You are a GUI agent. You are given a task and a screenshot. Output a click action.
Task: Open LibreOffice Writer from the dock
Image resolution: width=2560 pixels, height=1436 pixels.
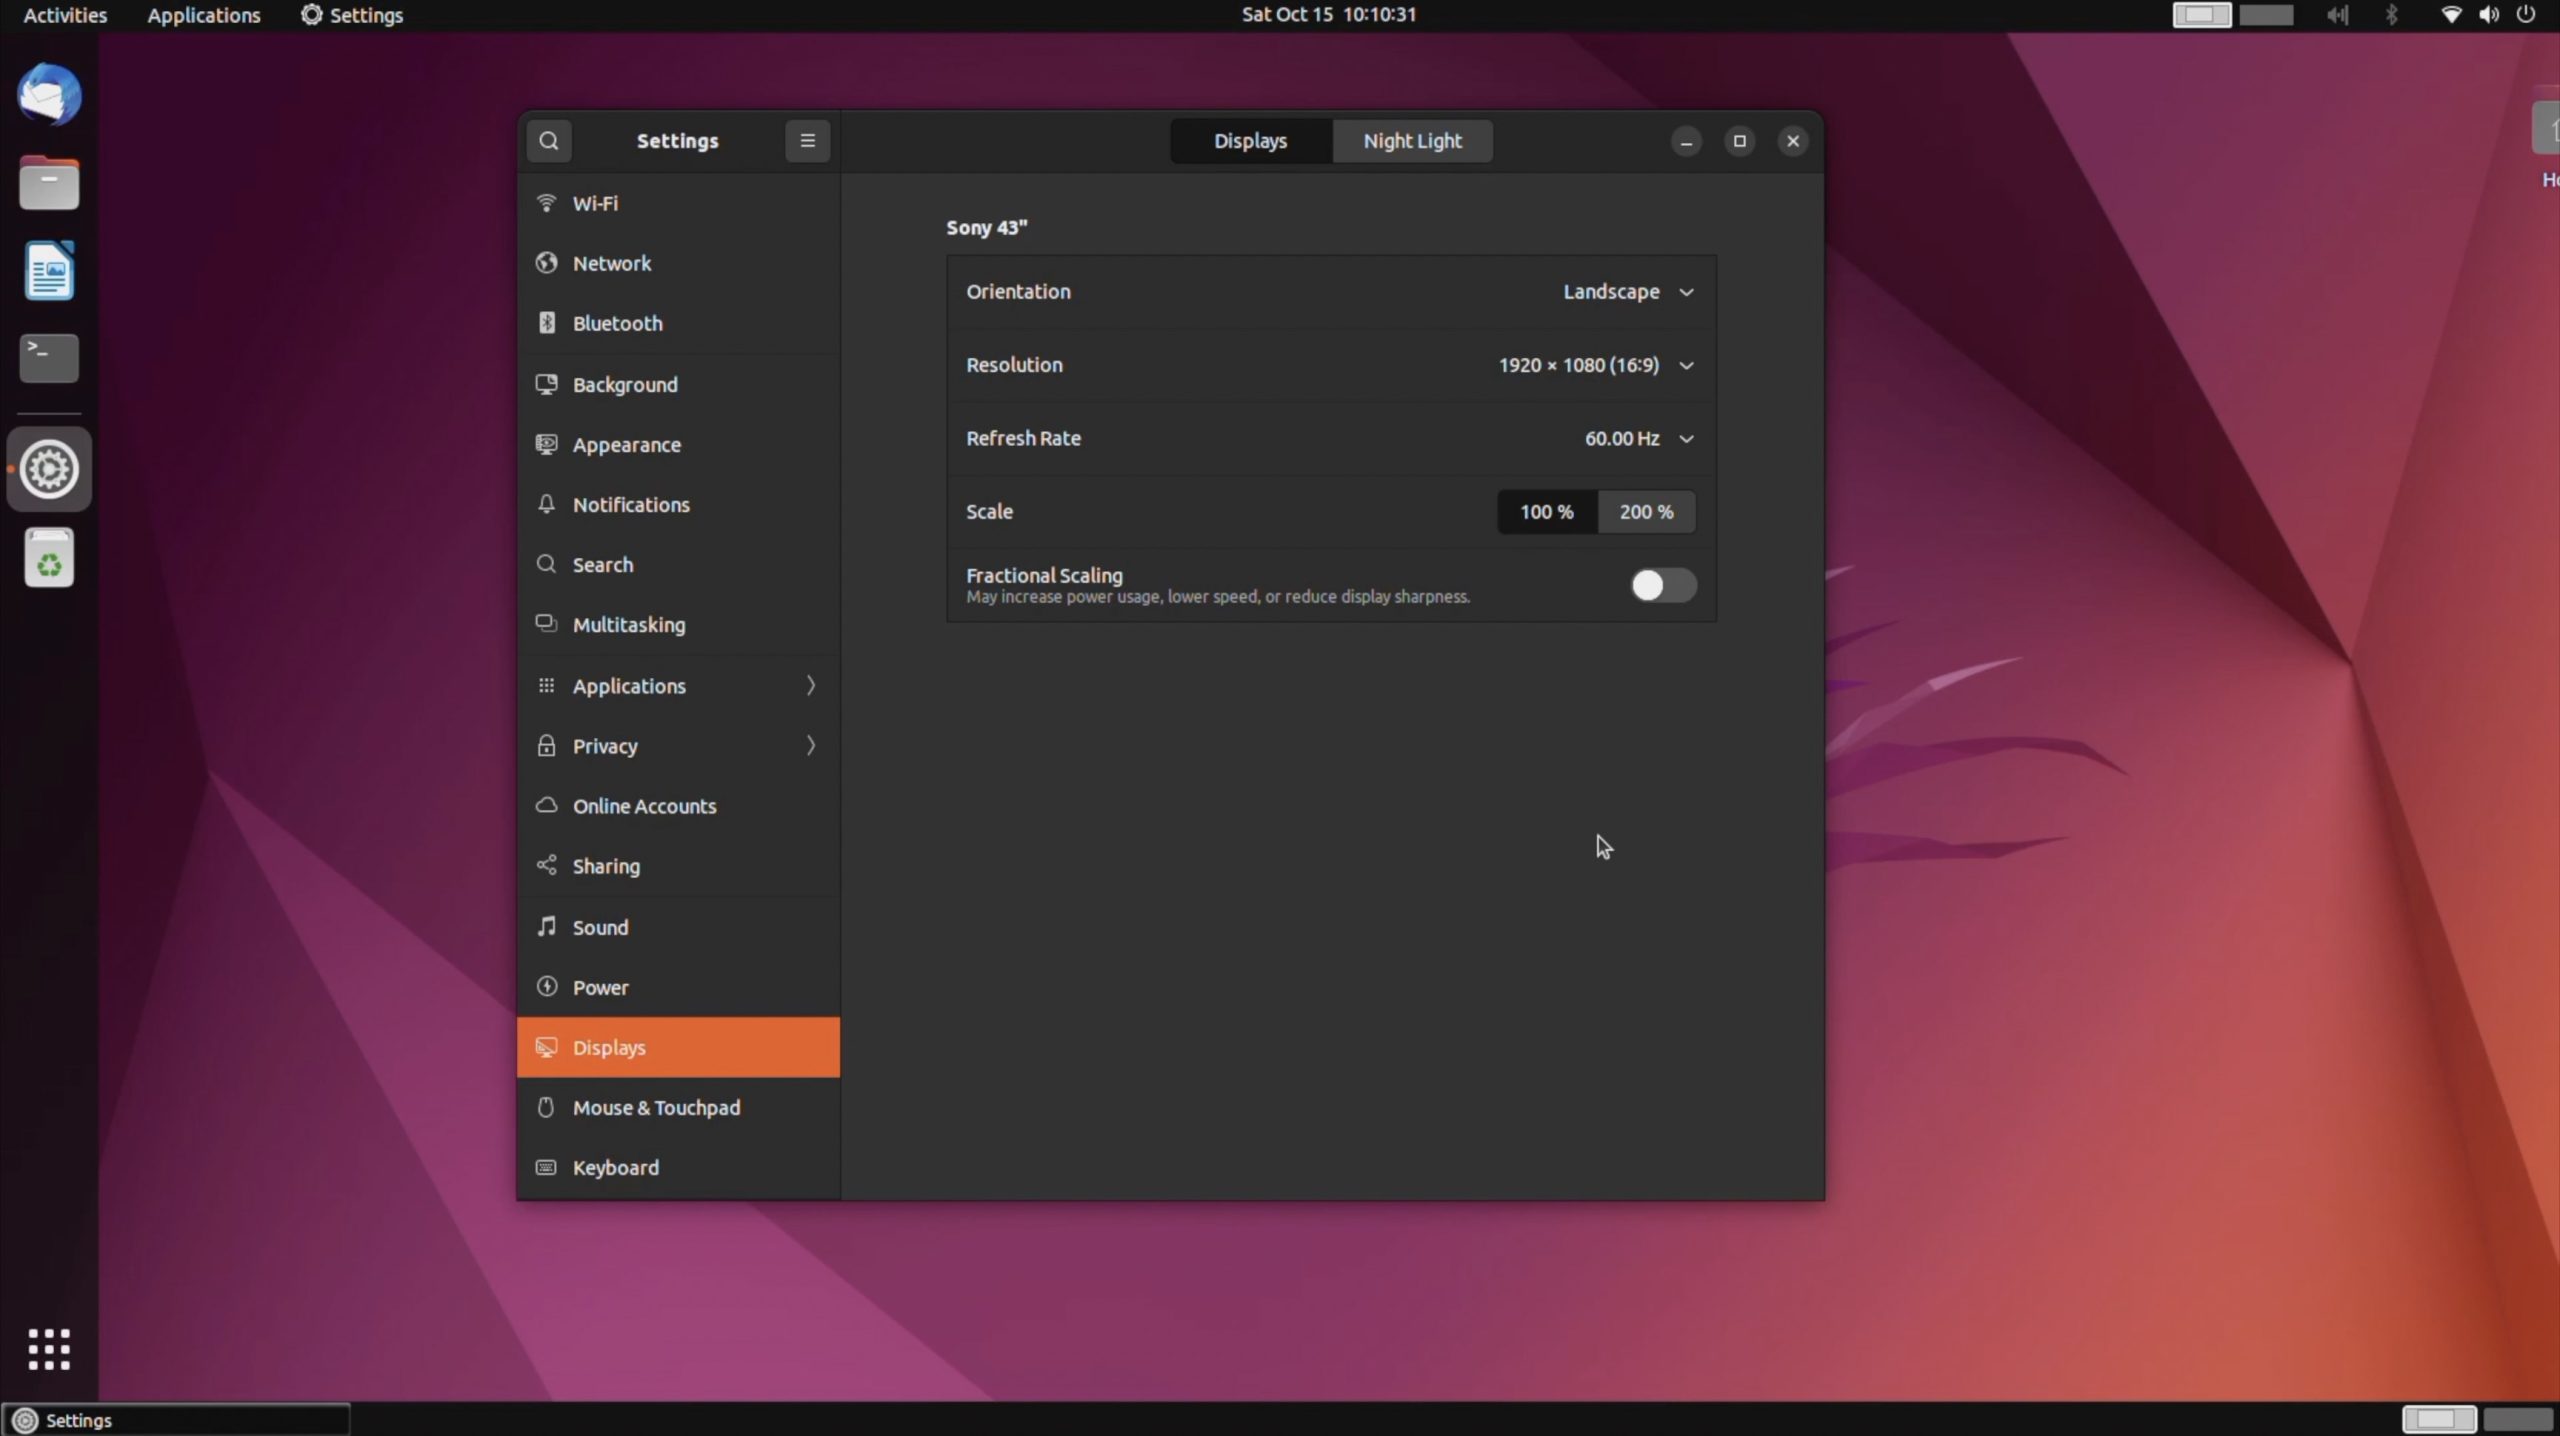49,271
